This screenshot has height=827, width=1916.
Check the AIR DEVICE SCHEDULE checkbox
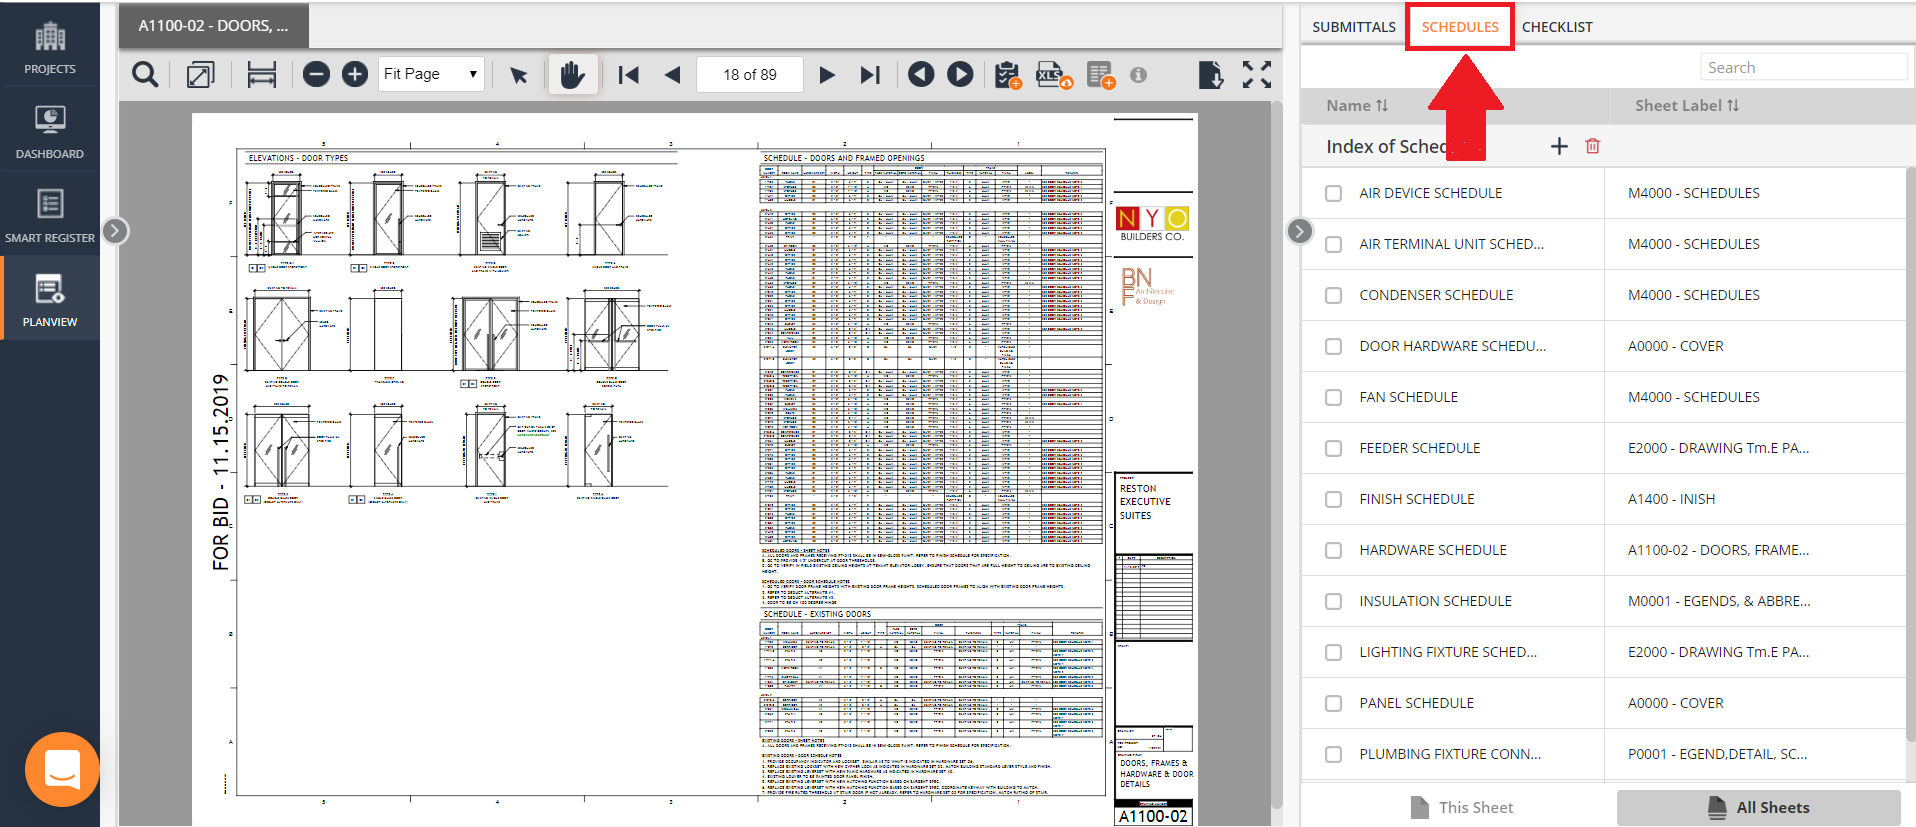pyautogui.click(x=1333, y=193)
